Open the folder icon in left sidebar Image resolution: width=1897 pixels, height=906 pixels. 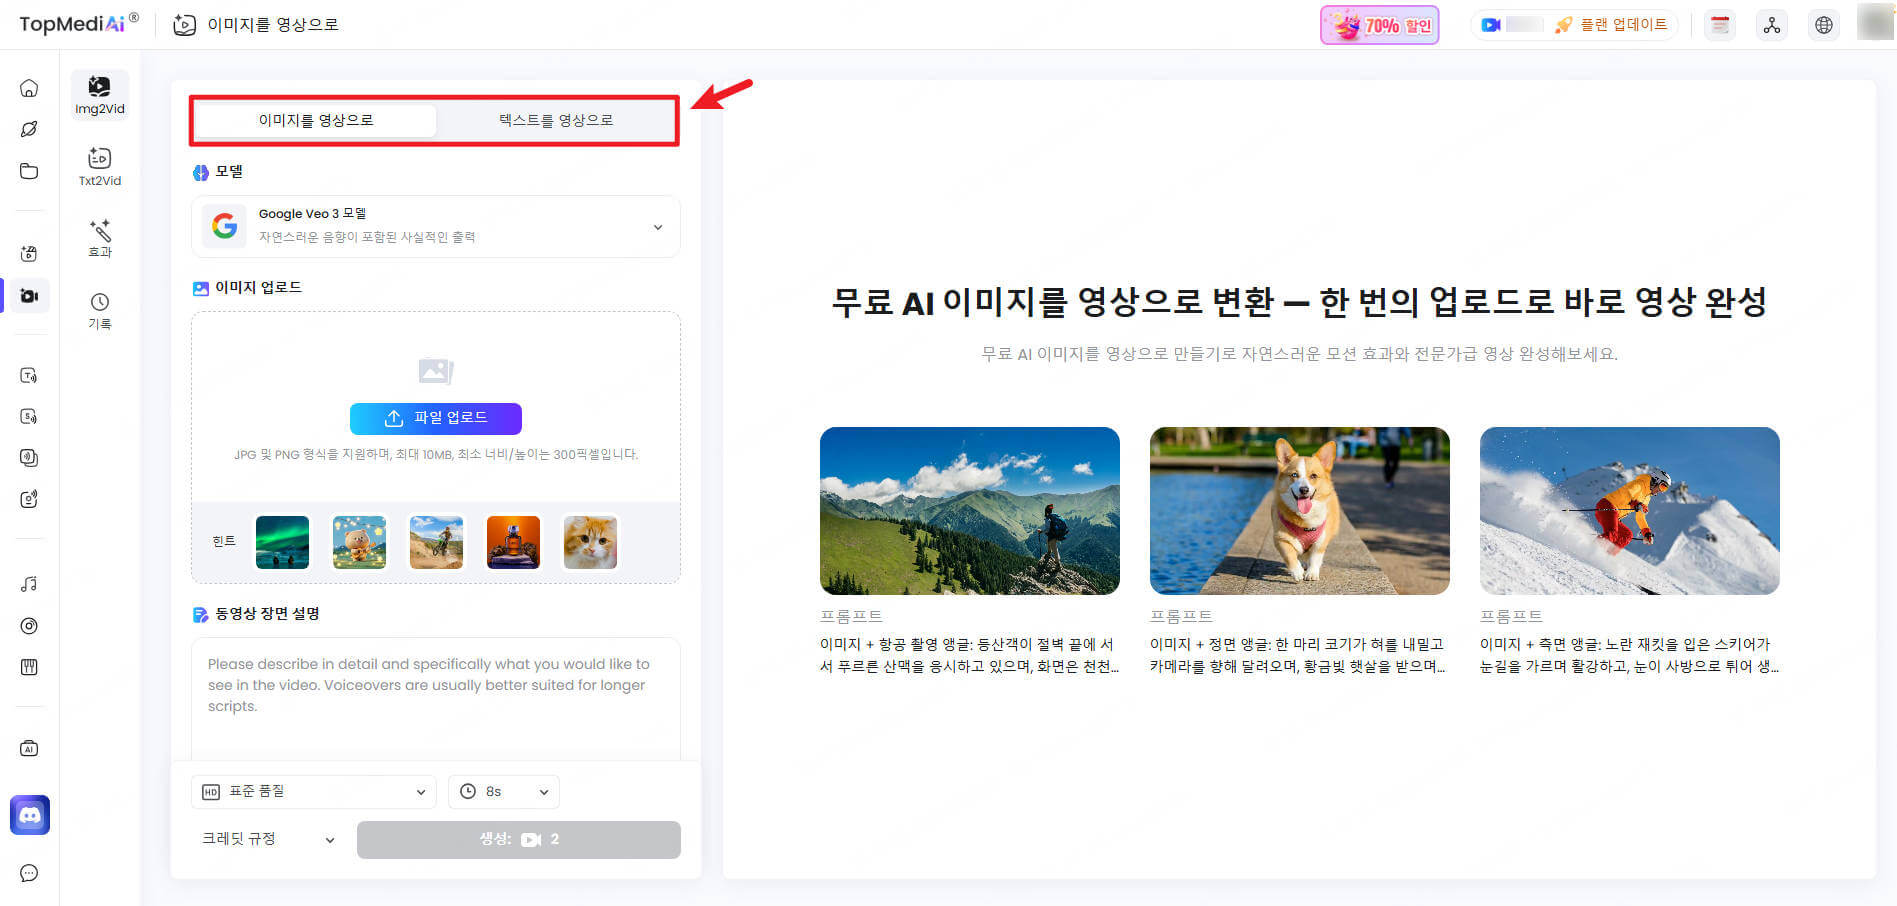coord(29,171)
